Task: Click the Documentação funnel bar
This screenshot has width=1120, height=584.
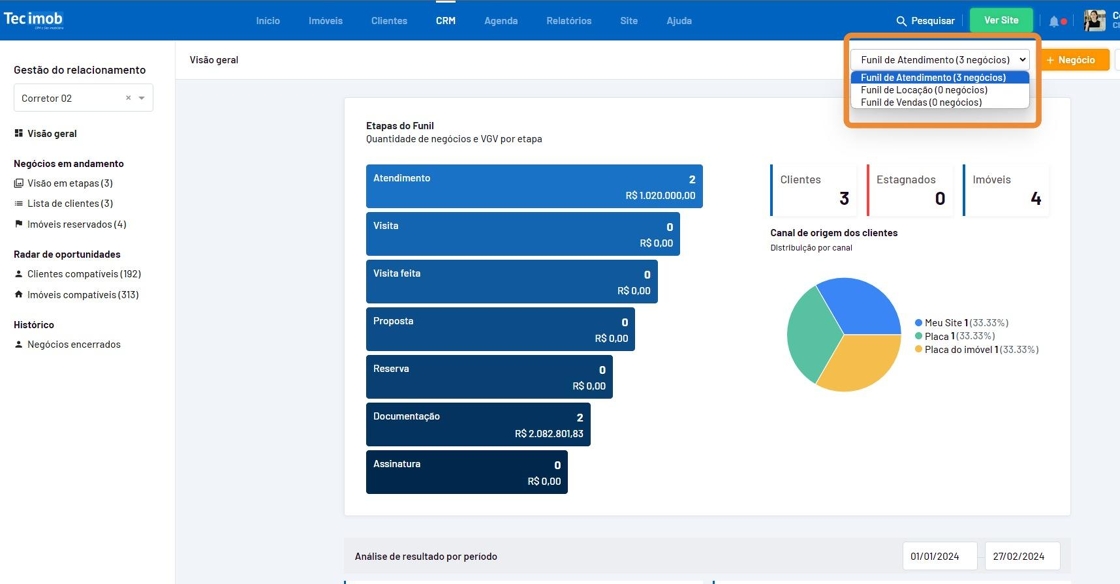Action: [x=477, y=424]
